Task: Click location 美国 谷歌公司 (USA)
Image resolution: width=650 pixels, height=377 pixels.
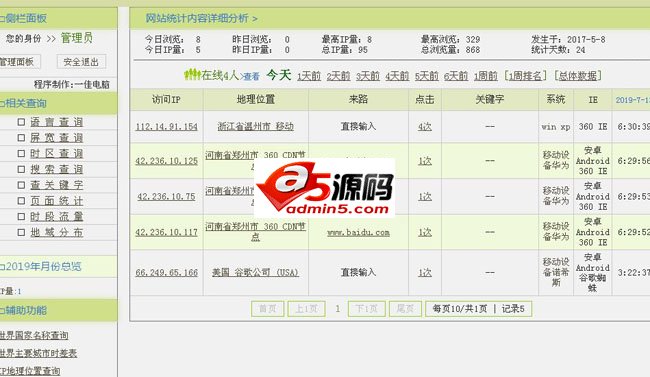Action: coord(255,272)
